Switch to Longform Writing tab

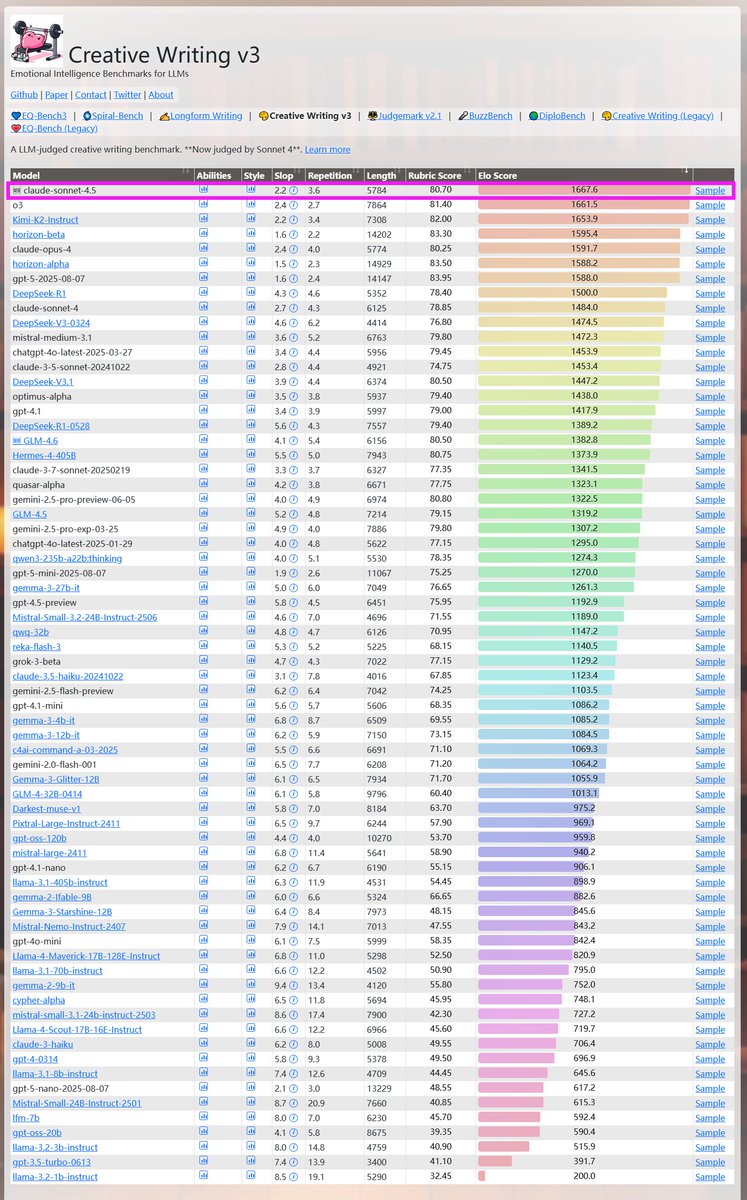(200, 116)
